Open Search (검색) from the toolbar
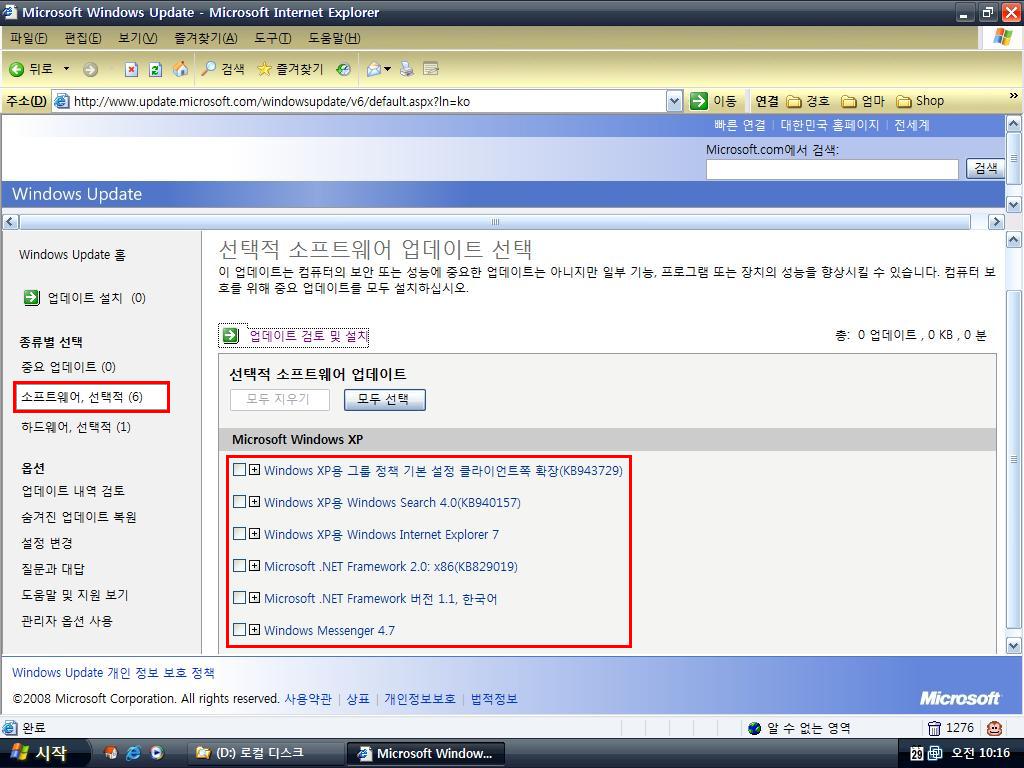This screenshot has height=768, width=1024. (223, 69)
